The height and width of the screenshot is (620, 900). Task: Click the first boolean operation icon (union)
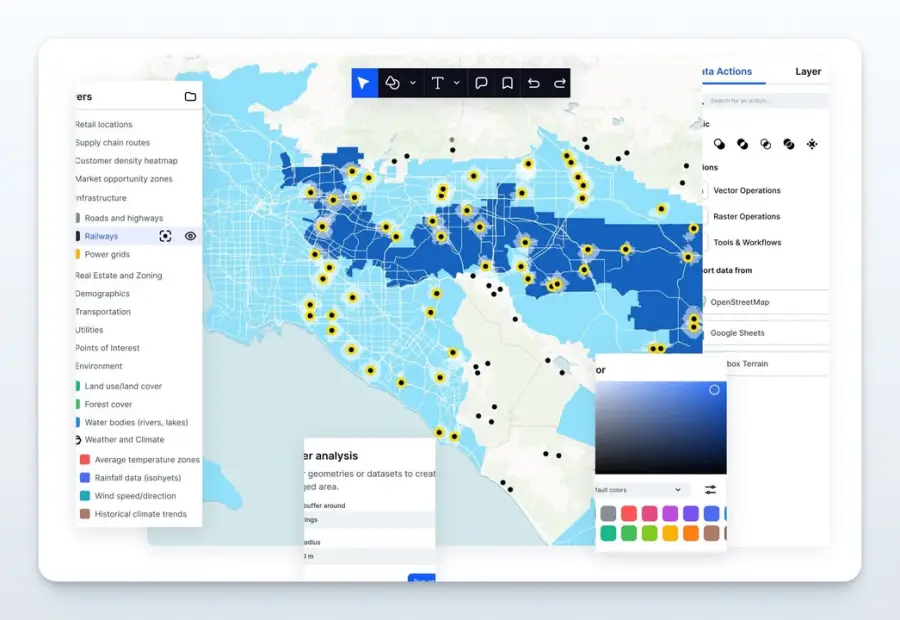coord(719,144)
